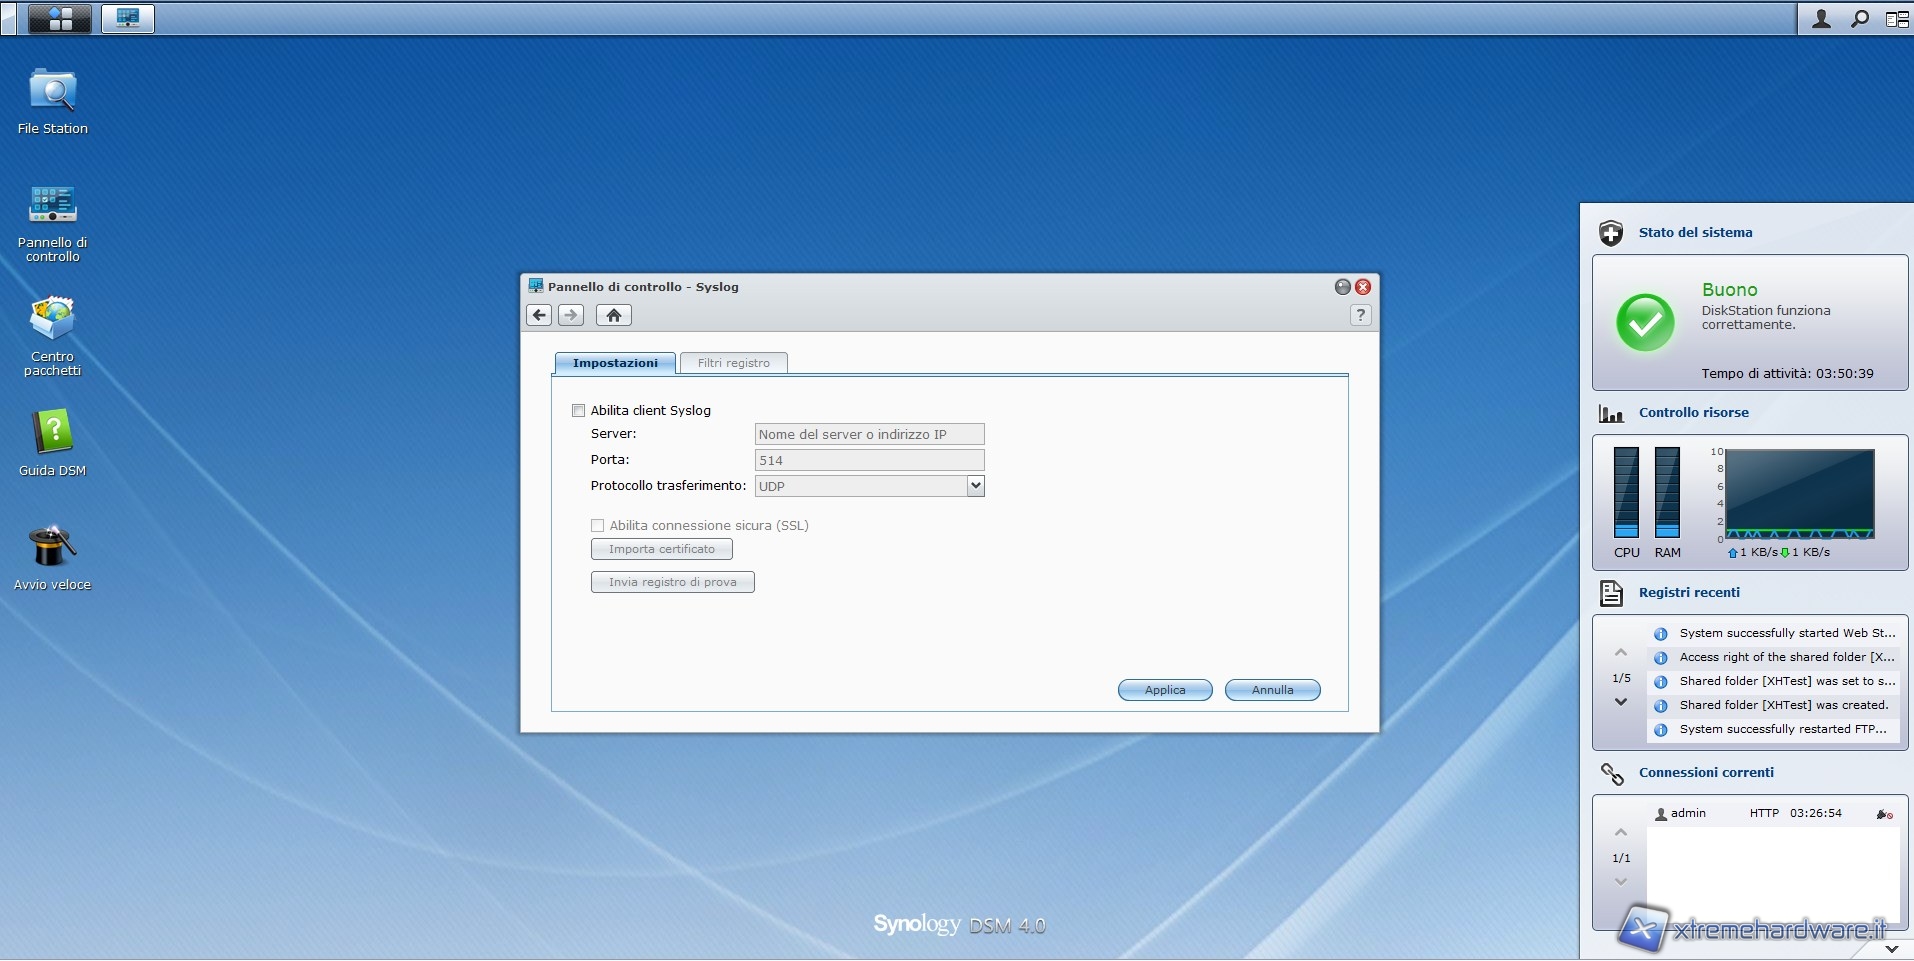The height and width of the screenshot is (961, 1914).
Task: Launch Centro pacchetti from desktop
Action: click(x=52, y=320)
